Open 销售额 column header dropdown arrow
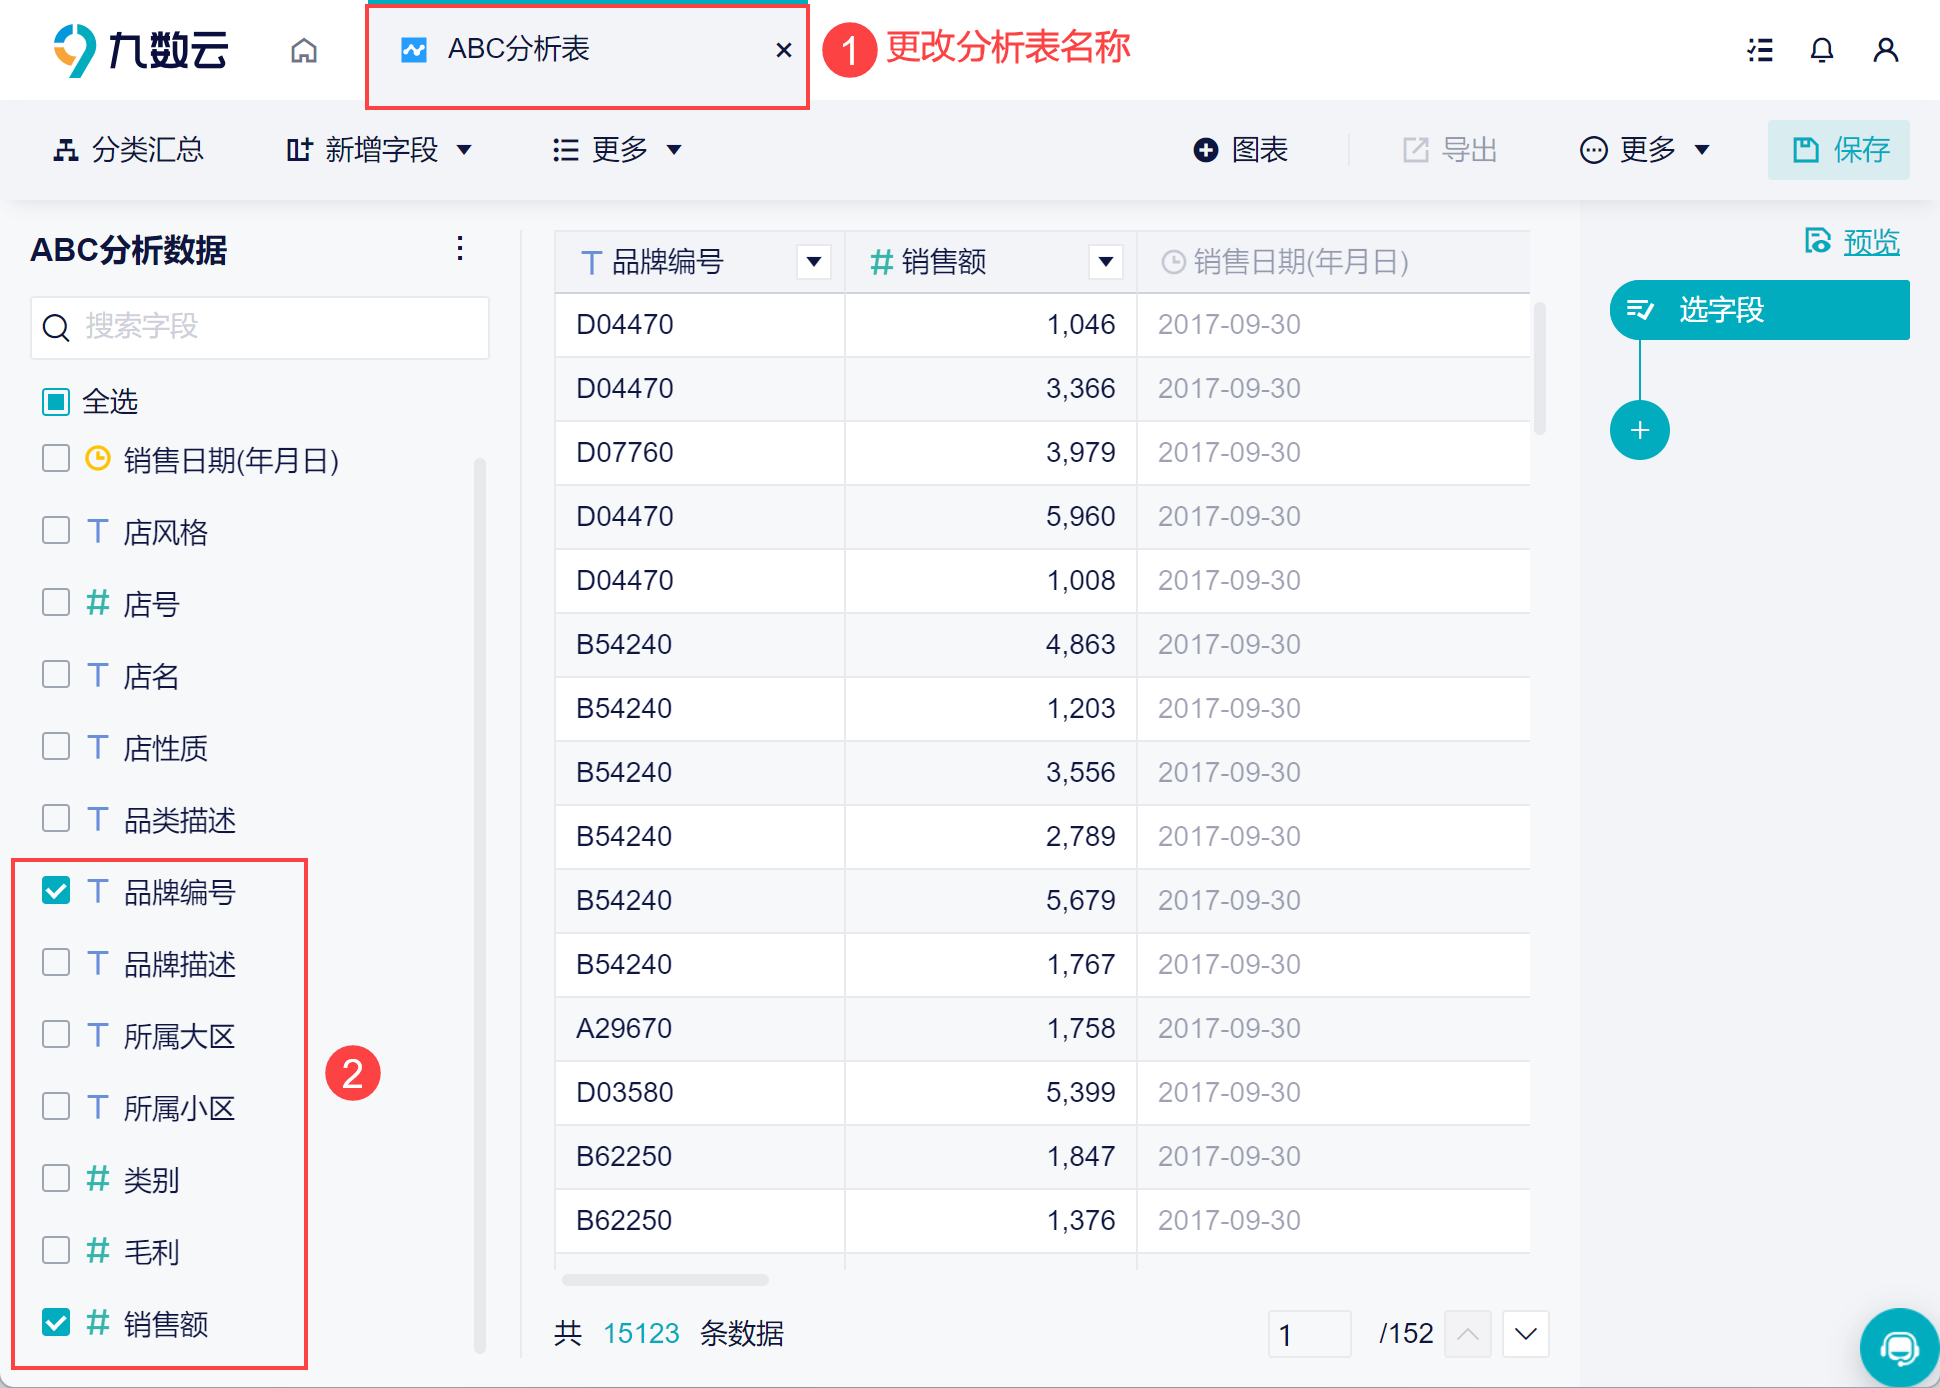Image resolution: width=1940 pixels, height=1388 pixels. pyautogui.click(x=1105, y=262)
